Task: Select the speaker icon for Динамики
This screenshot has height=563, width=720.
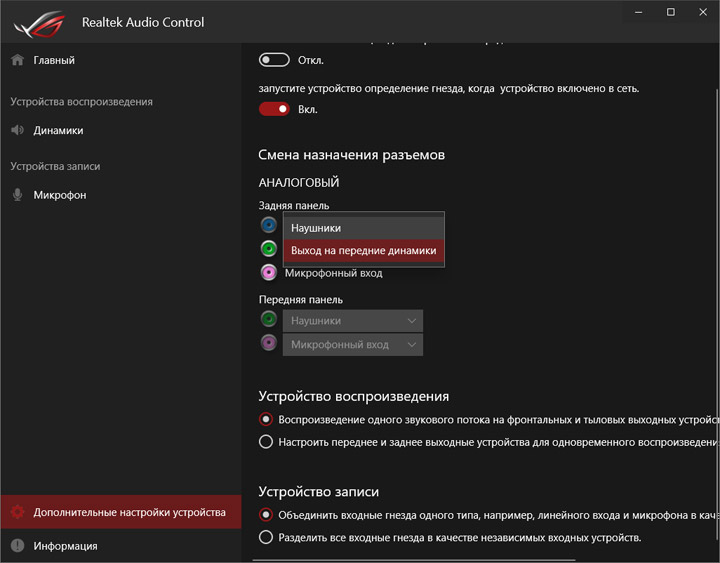Action: (x=17, y=130)
